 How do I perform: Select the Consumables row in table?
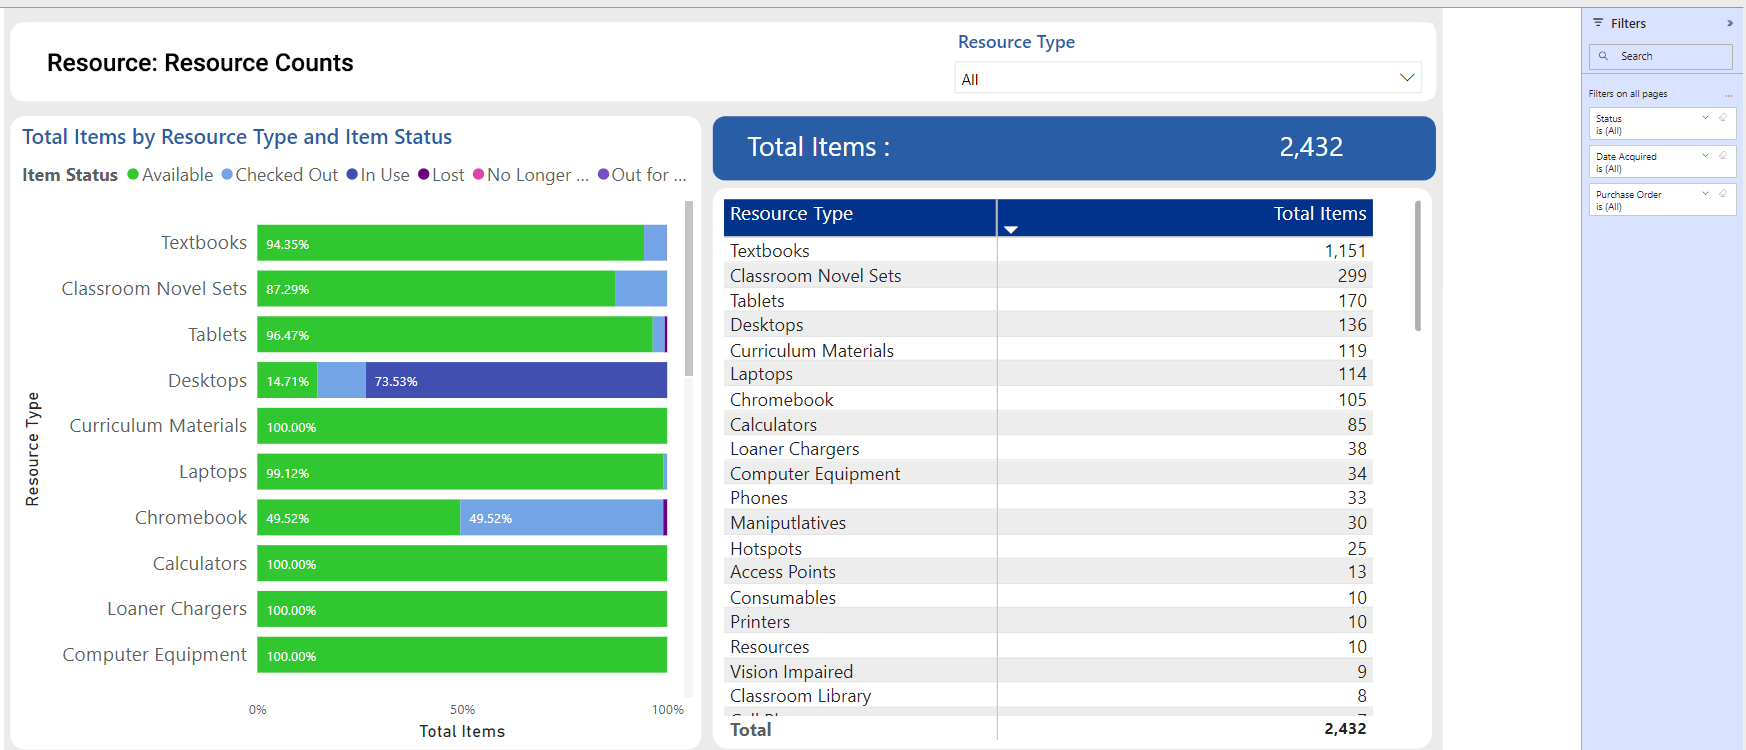coord(1048,597)
